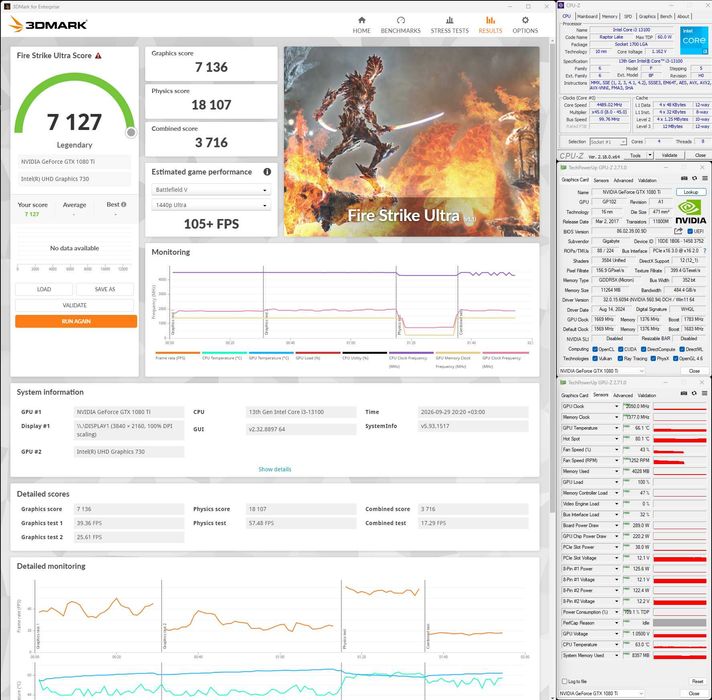
Task: Toggle the DirectML checkbox
Action: point(682,349)
